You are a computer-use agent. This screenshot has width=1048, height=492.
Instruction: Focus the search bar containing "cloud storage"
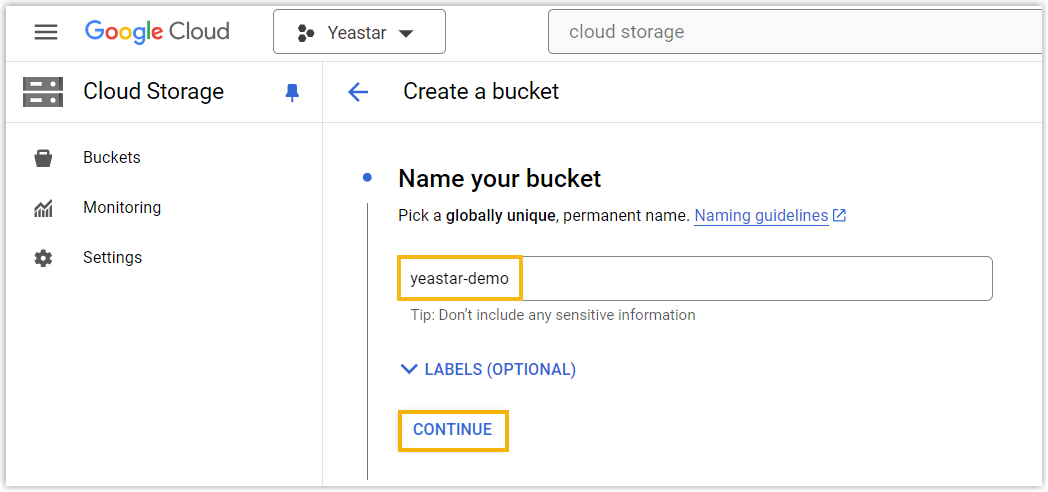pos(795,32)
